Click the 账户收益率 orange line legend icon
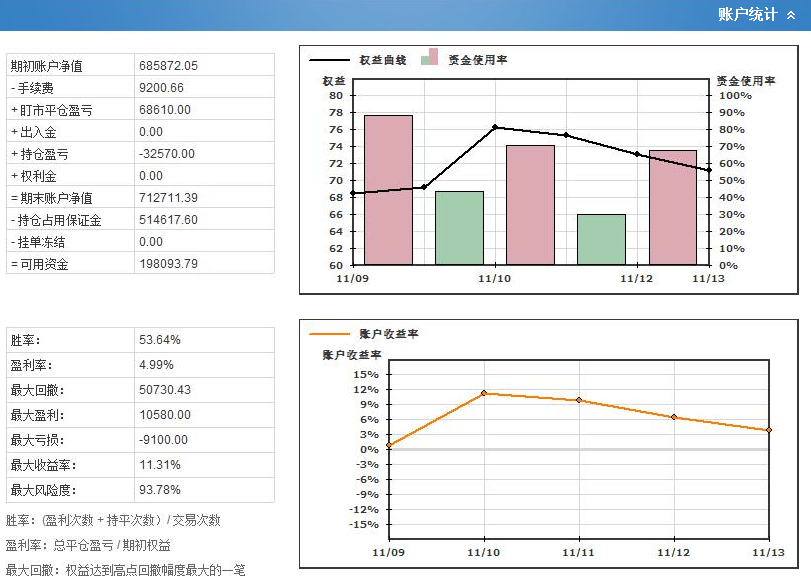Screen dimensions: 811x583 coord(328,333)
